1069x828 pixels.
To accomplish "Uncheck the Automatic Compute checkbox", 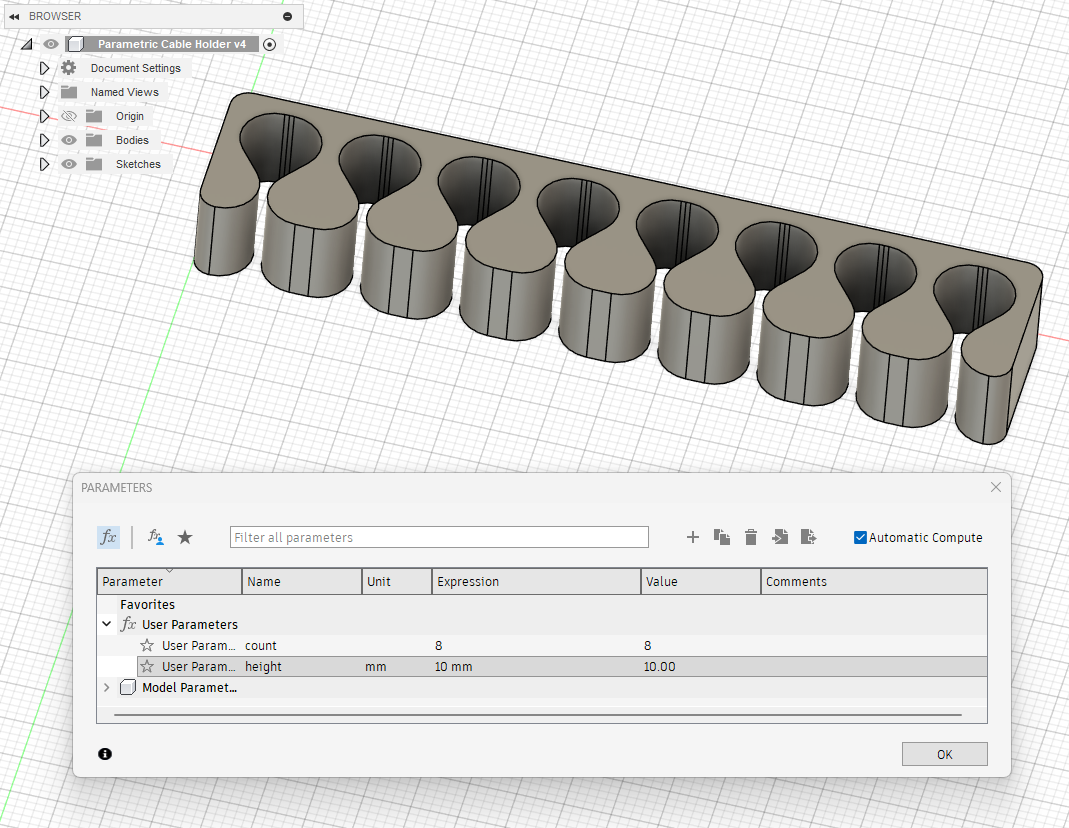I will pos(860,538).
